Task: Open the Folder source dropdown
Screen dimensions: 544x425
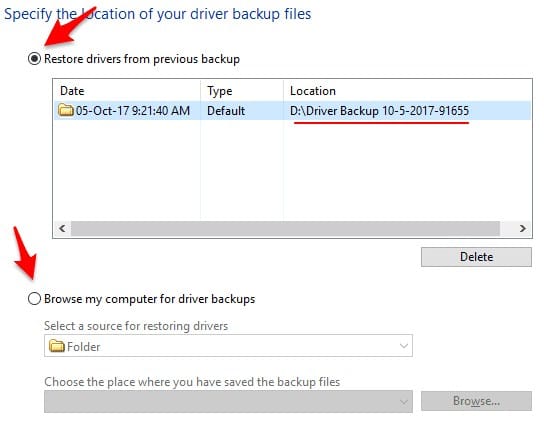Action: [228, 346]
